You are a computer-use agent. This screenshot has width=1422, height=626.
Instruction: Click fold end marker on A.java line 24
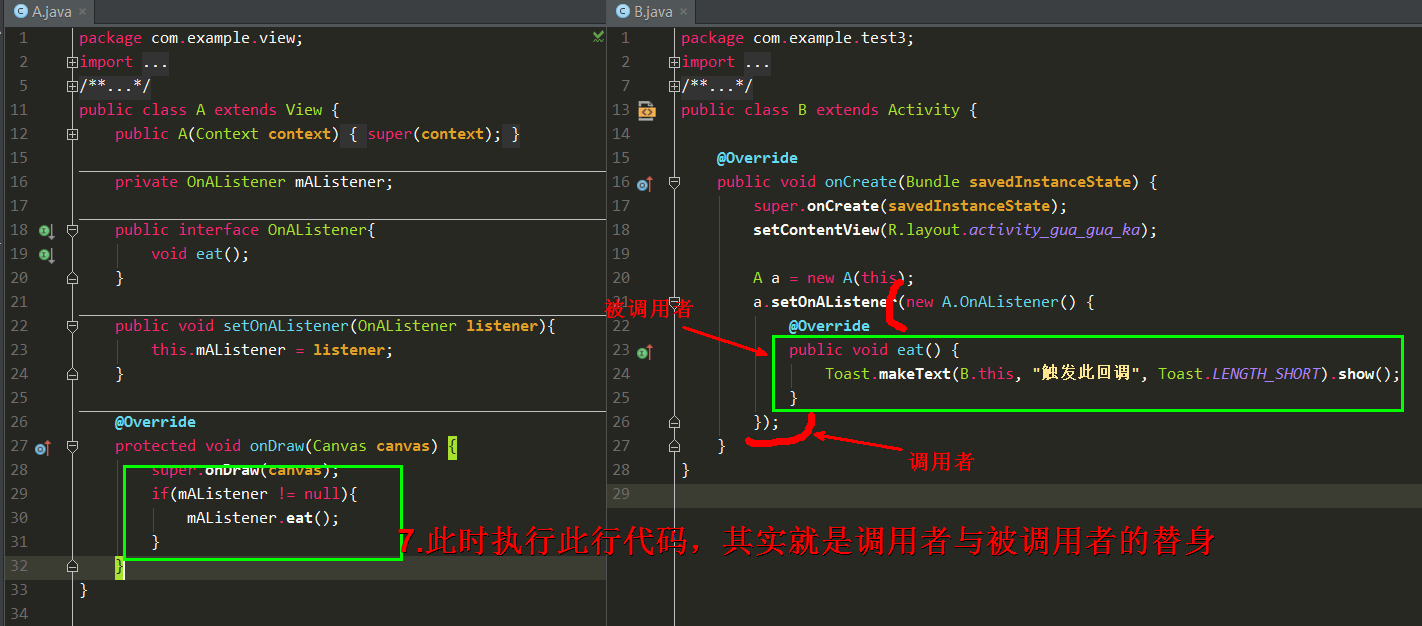[72, 374]
